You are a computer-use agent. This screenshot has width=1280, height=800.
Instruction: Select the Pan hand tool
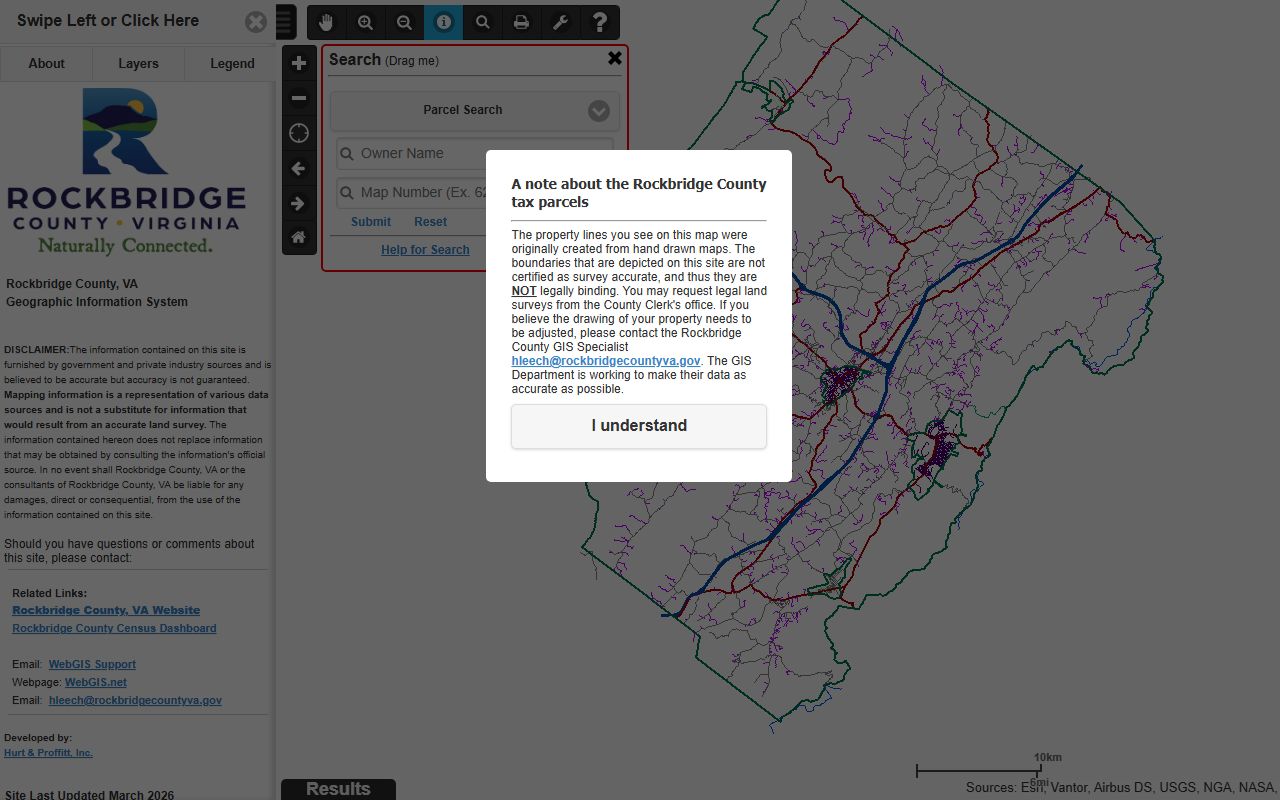click(326, 22)
